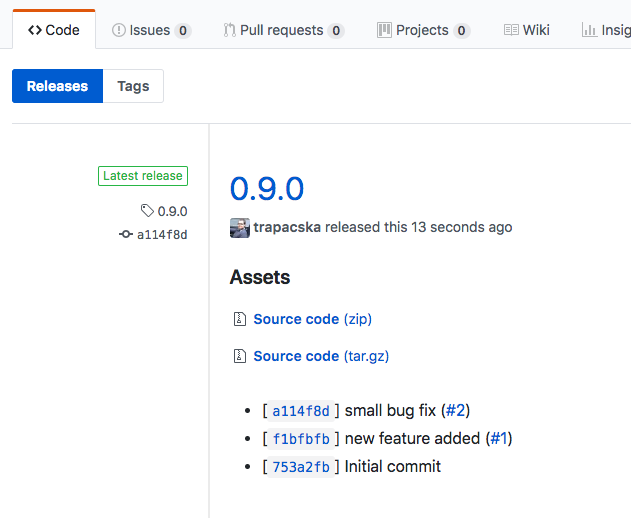The image size is (631, 525).
Task: View commit f1bfbfb in the list
Action: point(301,438)
